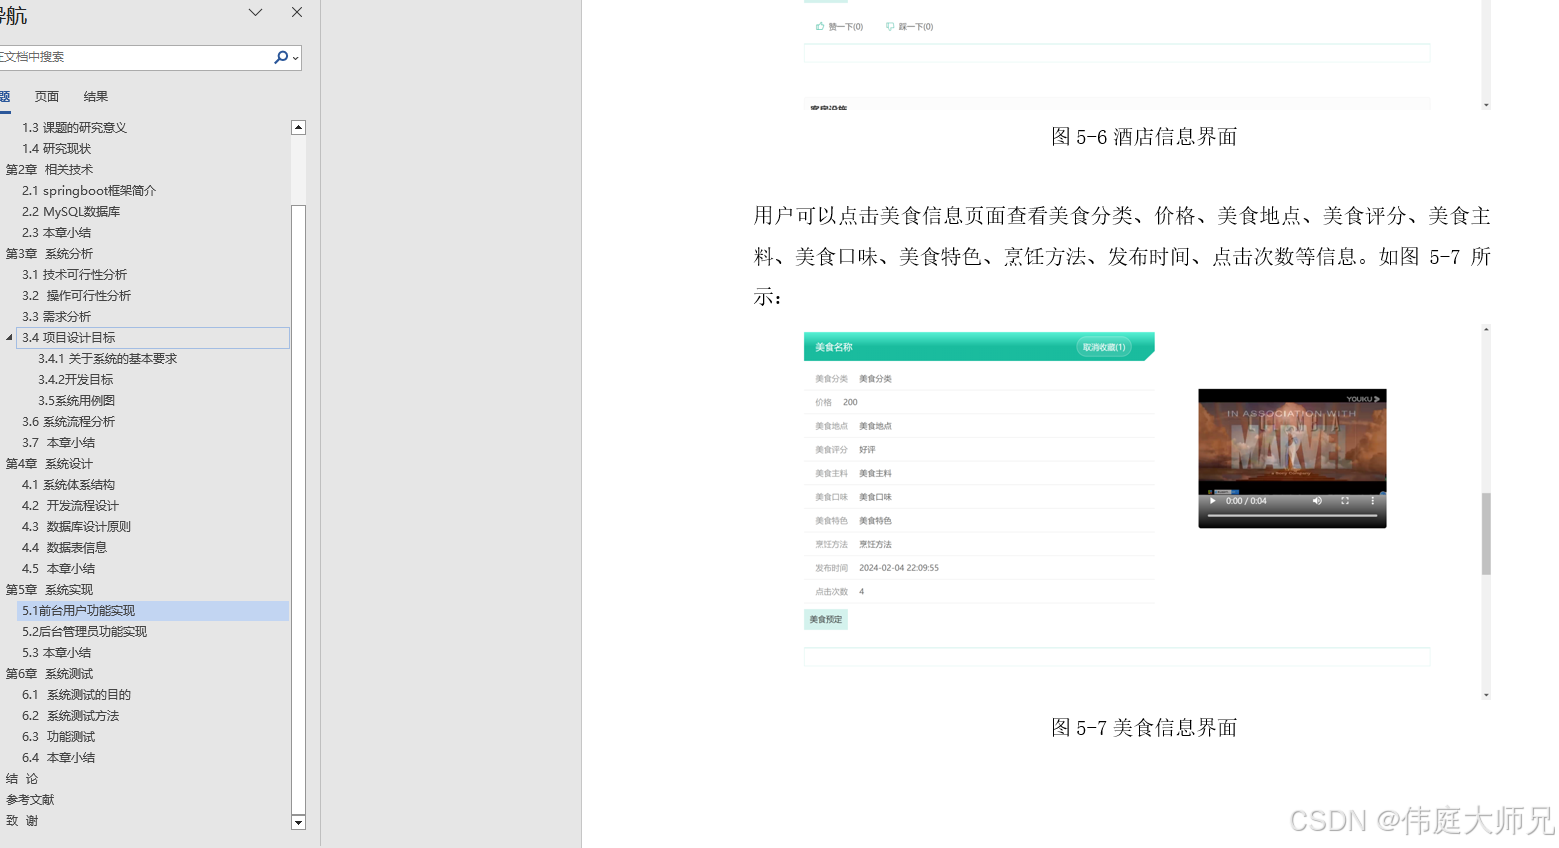Click the 发布时间 value 2024-02-04 22:09:55
Viewport: 1559px width, 848px height.
click(x=899, y=568)
